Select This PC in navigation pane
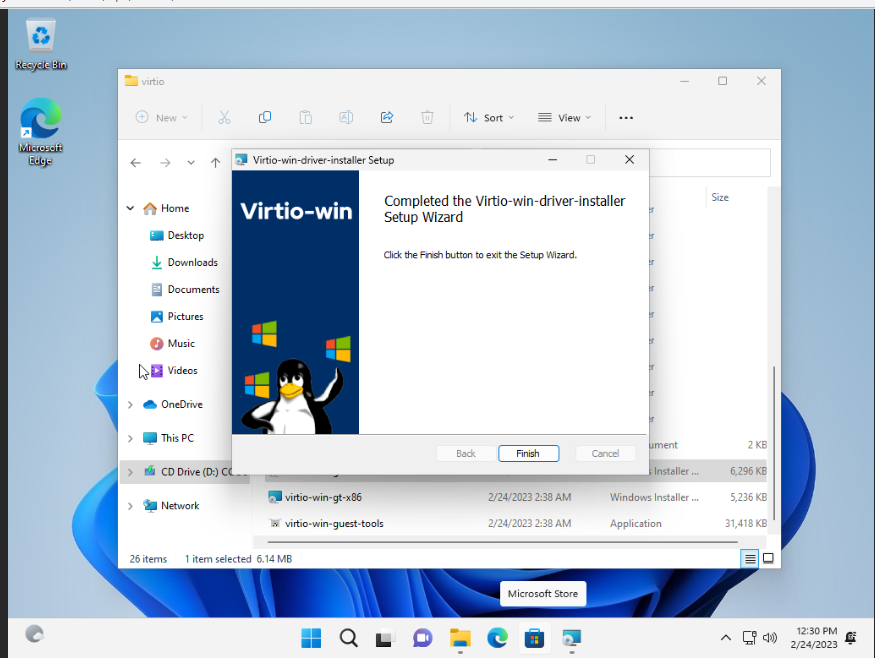 point(168,439)
